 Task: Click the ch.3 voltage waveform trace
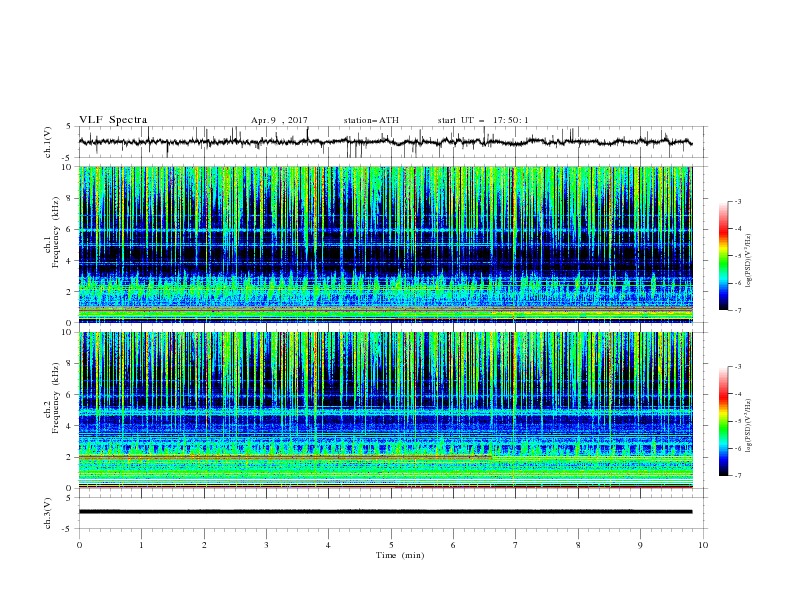point(385,512)
